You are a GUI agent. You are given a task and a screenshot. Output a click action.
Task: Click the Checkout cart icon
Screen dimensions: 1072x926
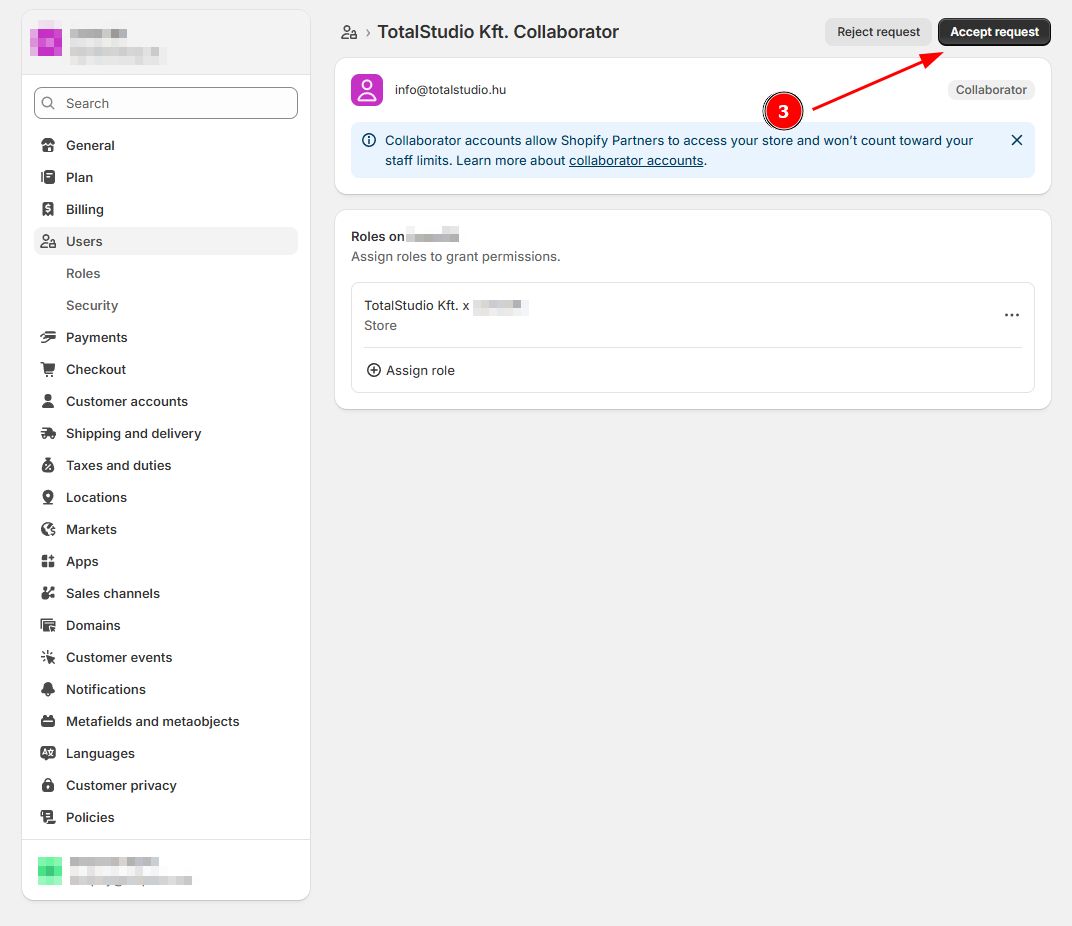48,369
